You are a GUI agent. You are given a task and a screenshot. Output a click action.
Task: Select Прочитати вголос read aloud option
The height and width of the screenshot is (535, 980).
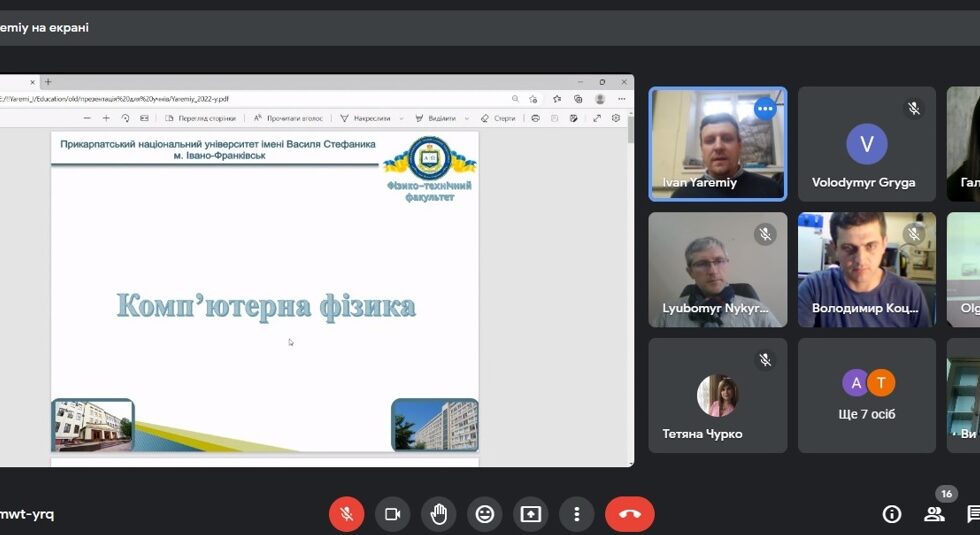point(288,118)
